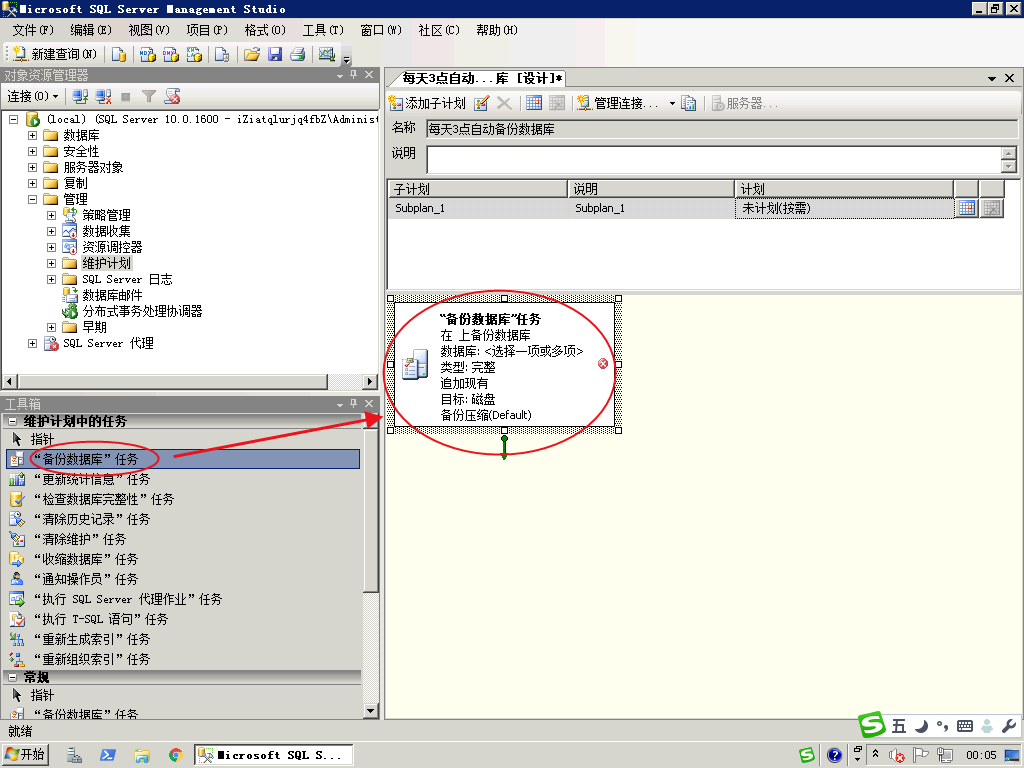This screenshot has height=768, width=1024.
Task: Select the 资源调控器 tree item
Action: click(112, 248)
